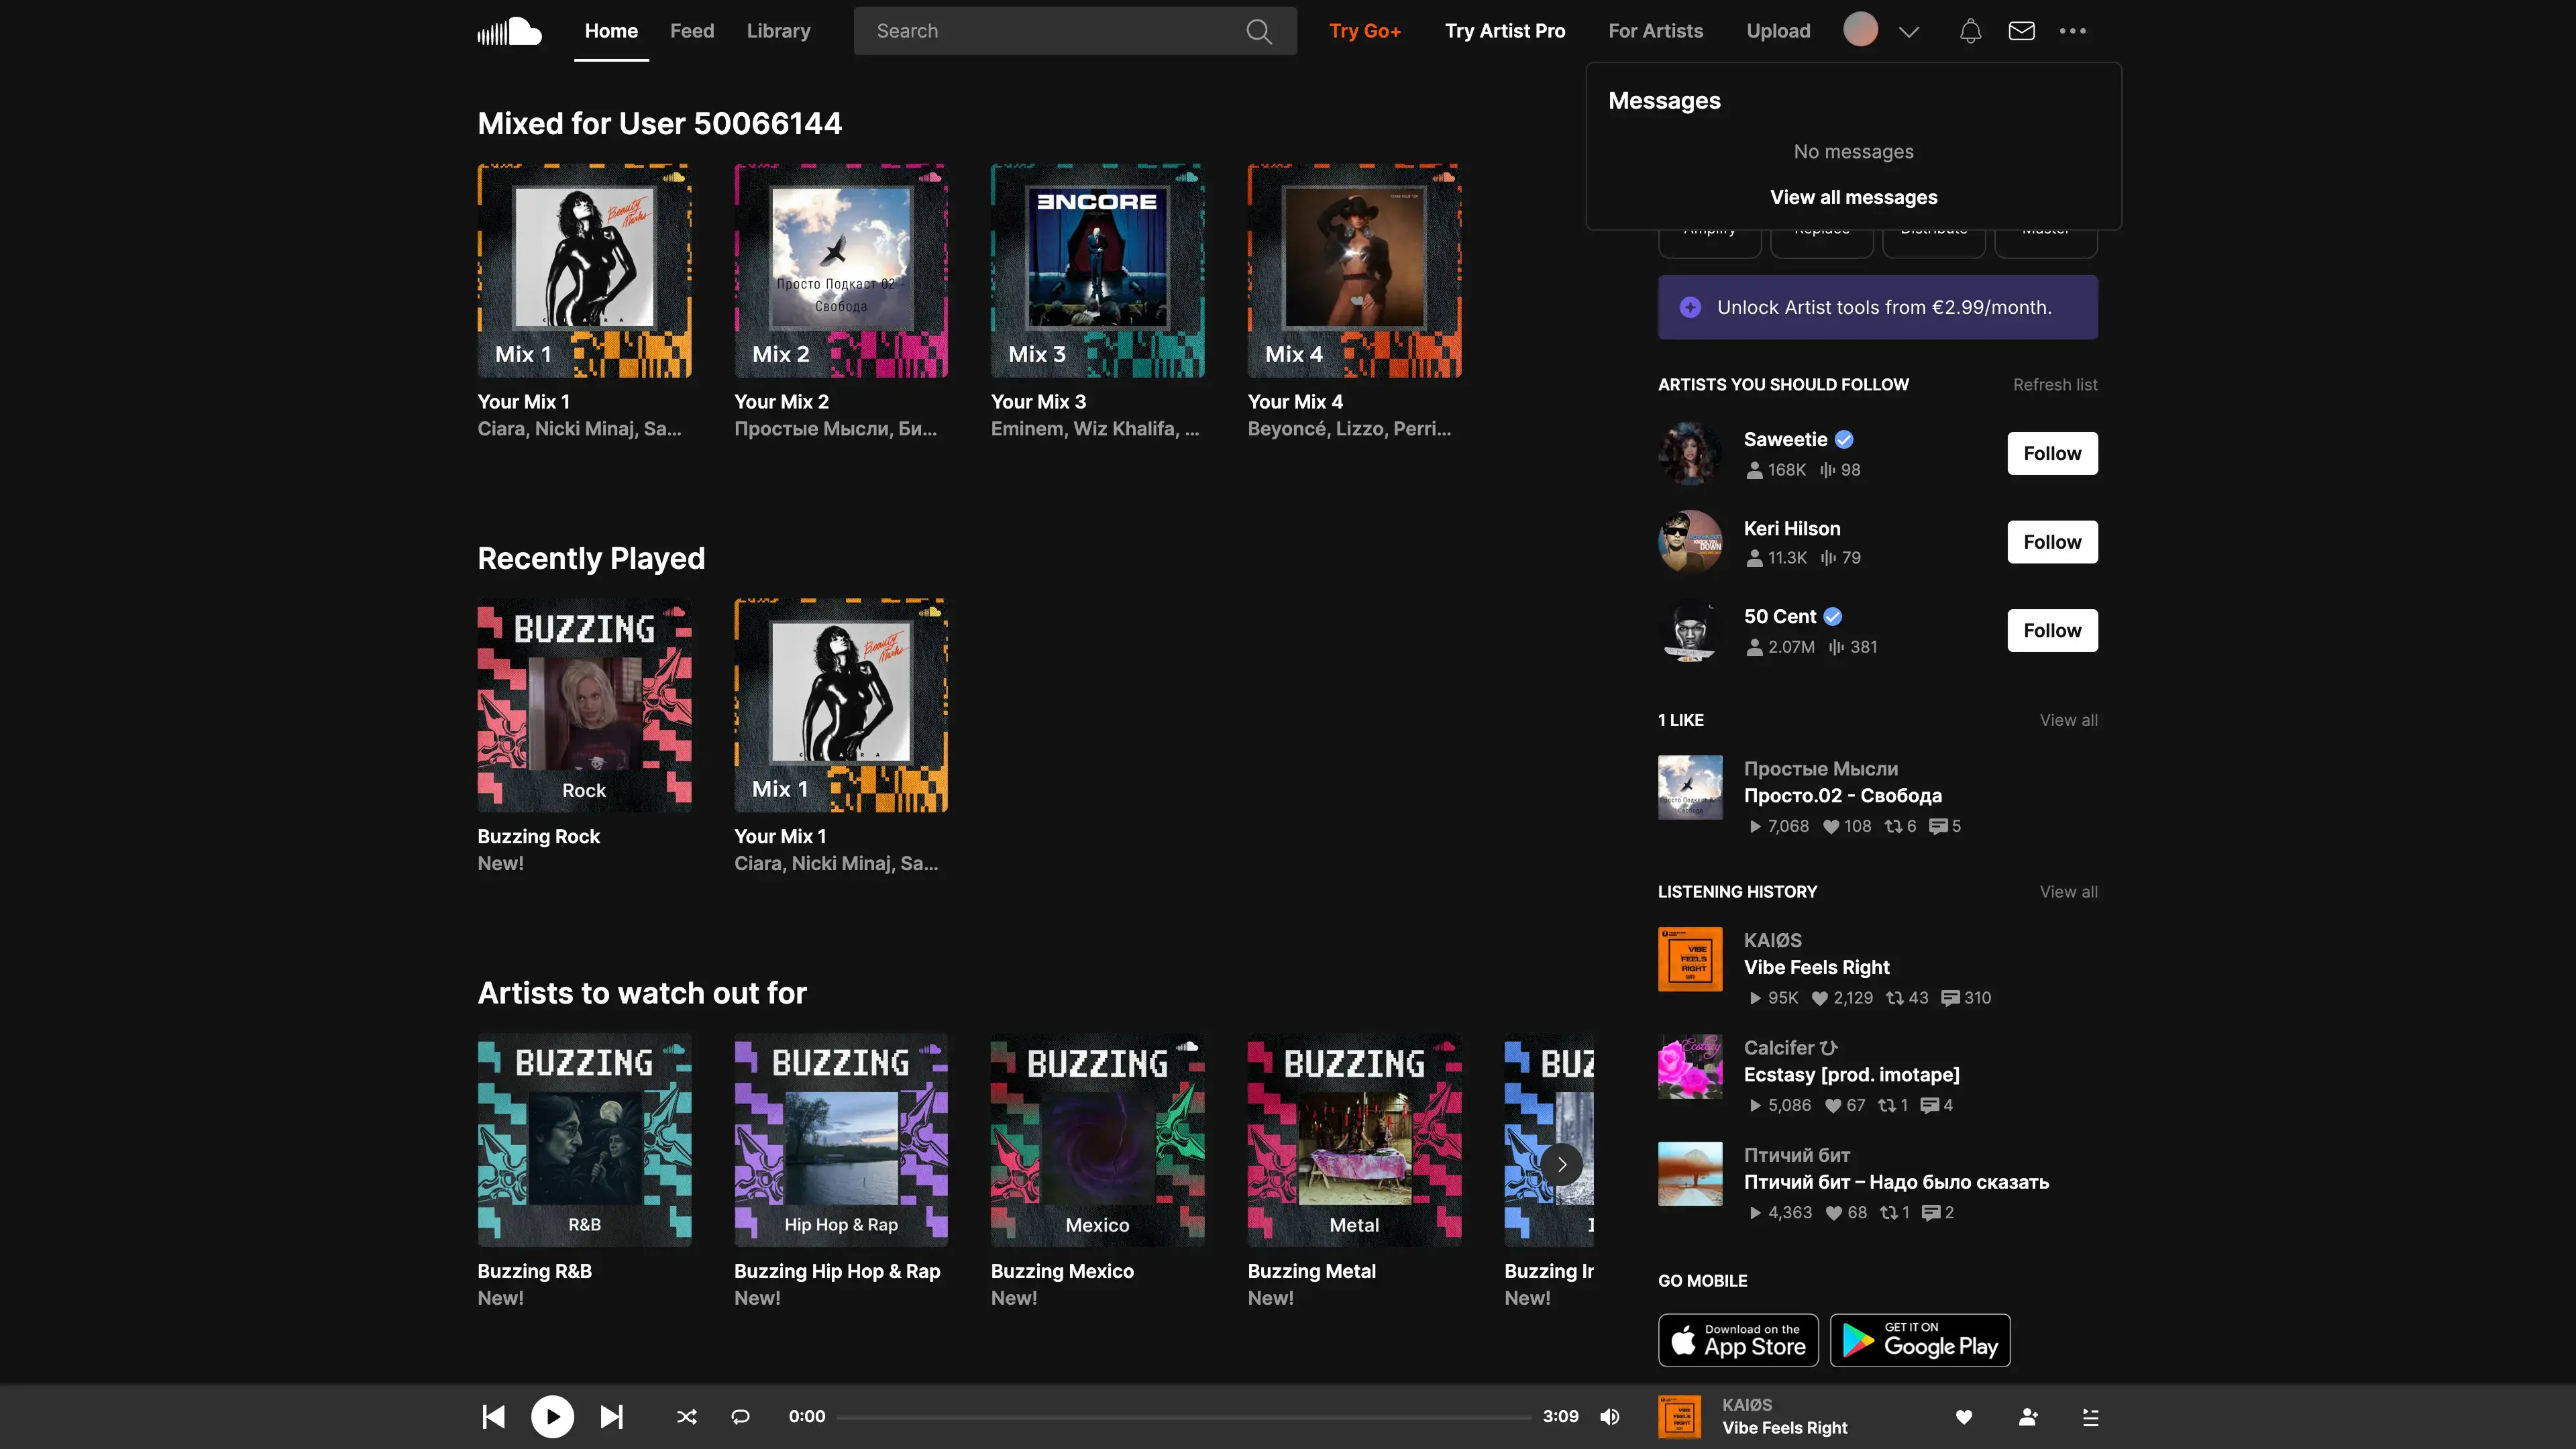
Task: Like the playing track Vibe Feels Right
Action: pyautogui.click(x=1963, y=1416)
